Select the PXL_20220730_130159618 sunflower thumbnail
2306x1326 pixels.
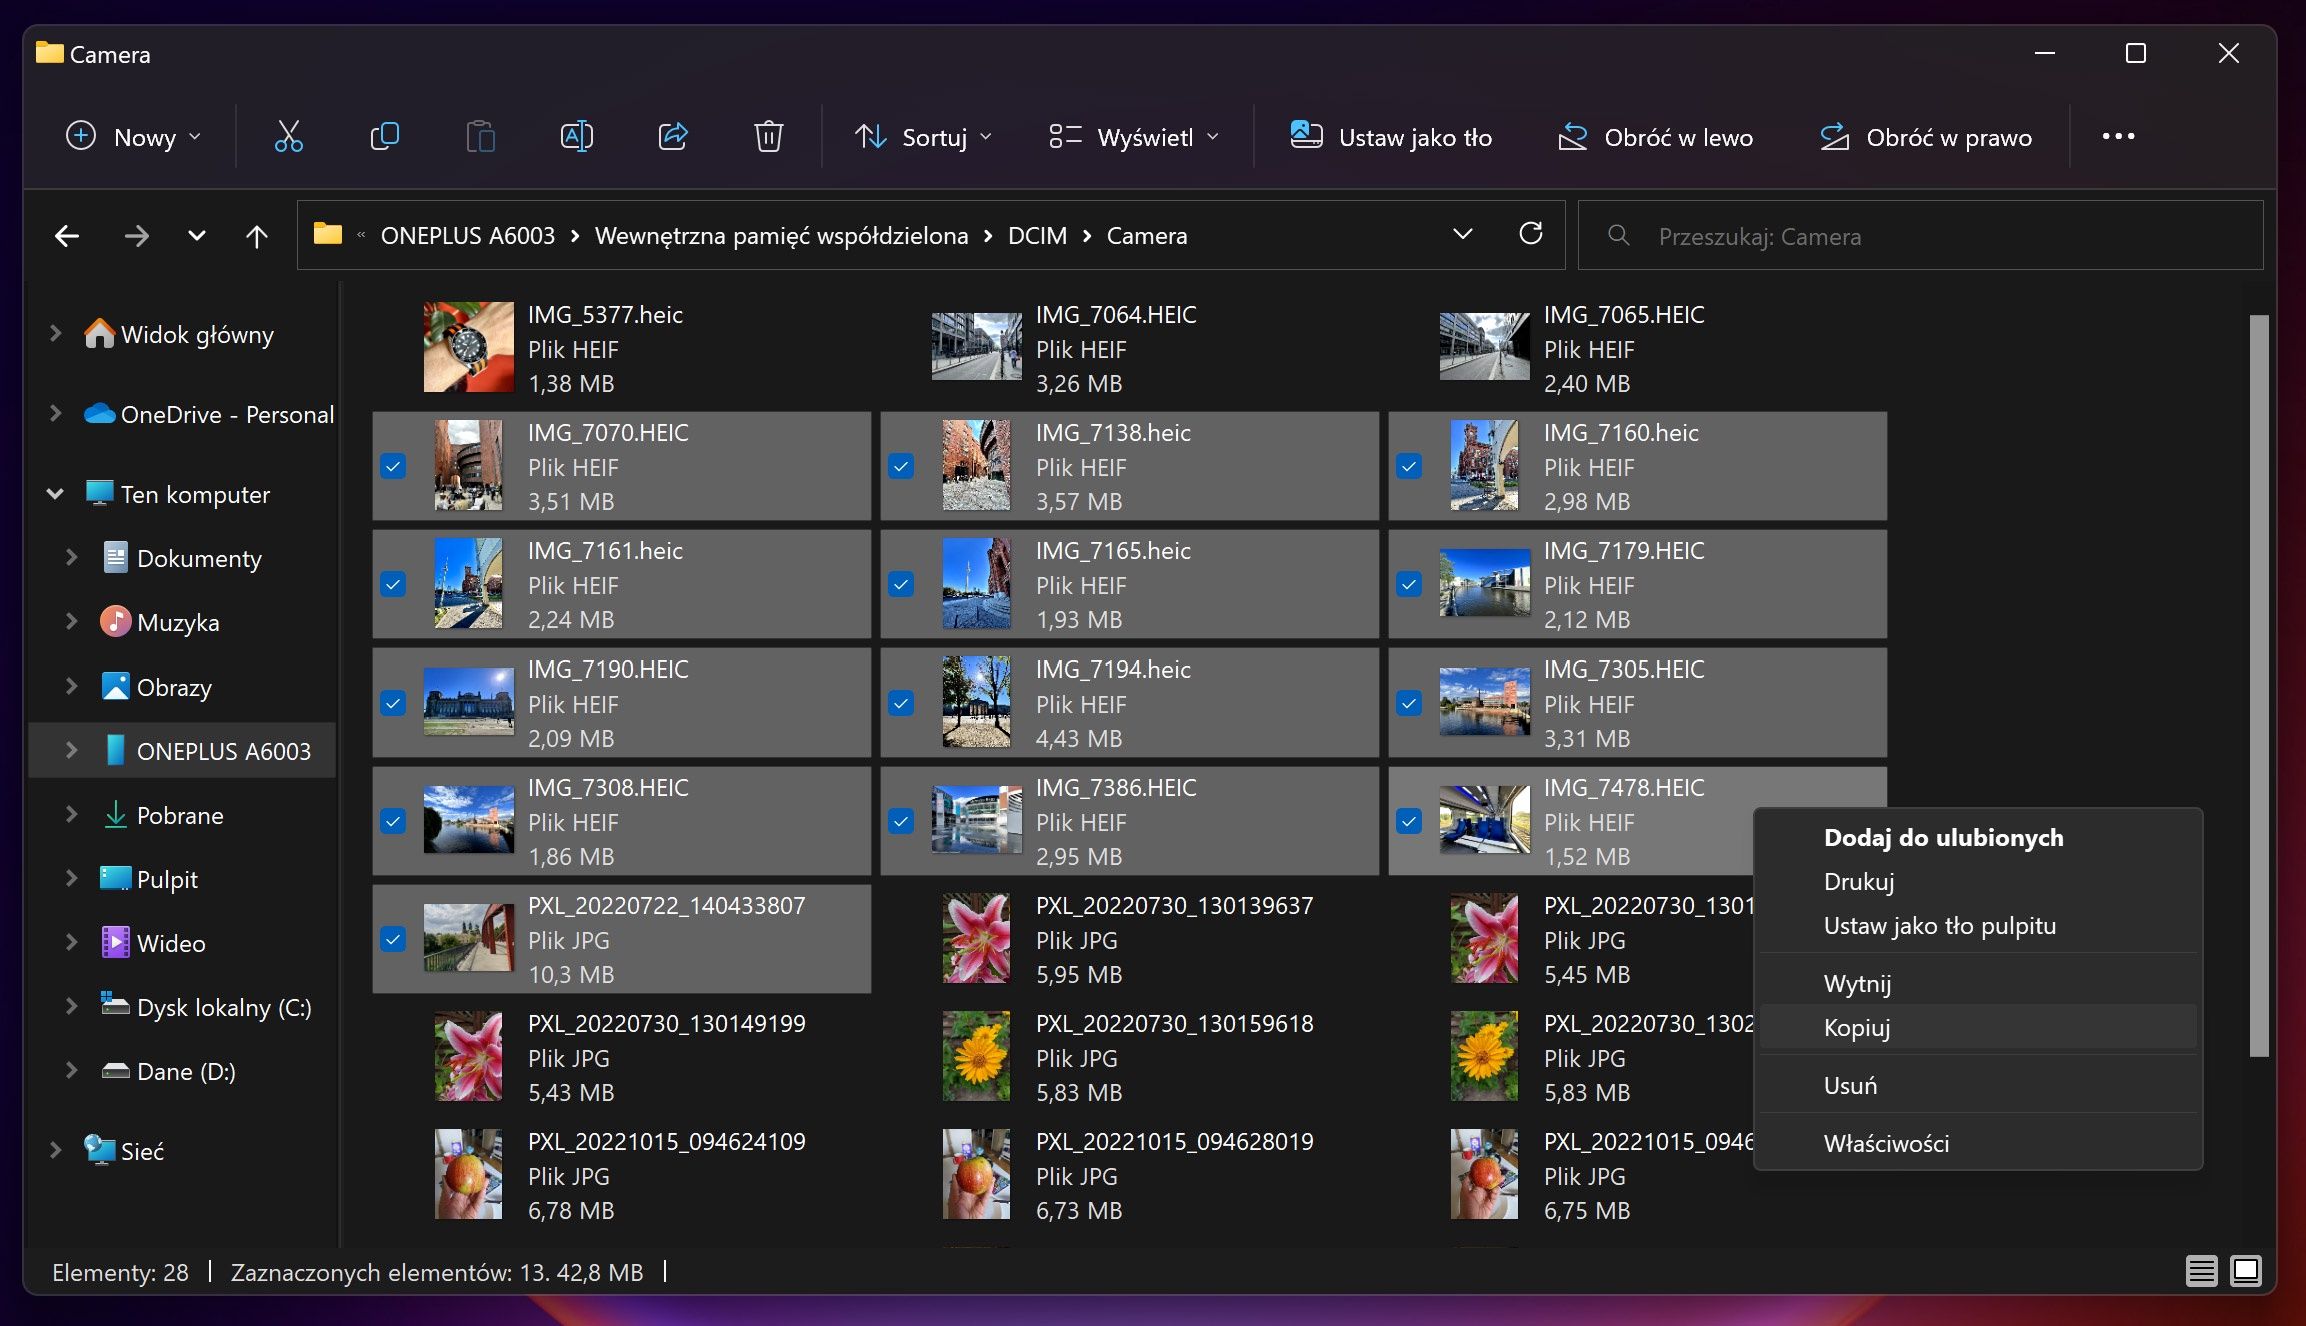976,1056
